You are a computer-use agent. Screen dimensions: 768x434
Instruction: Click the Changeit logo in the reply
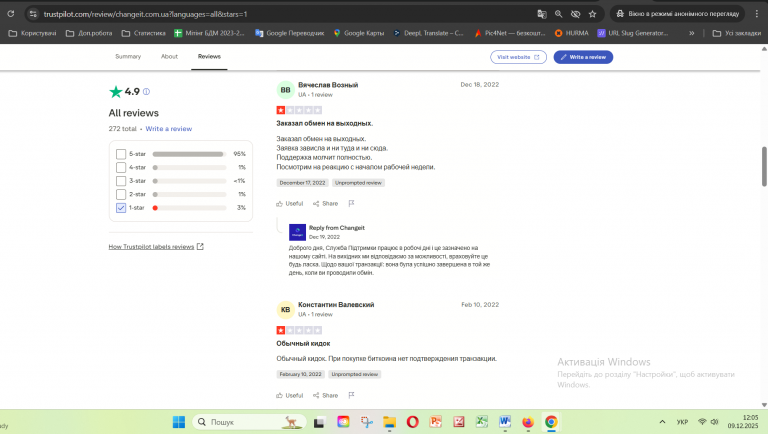pos(297,232)
